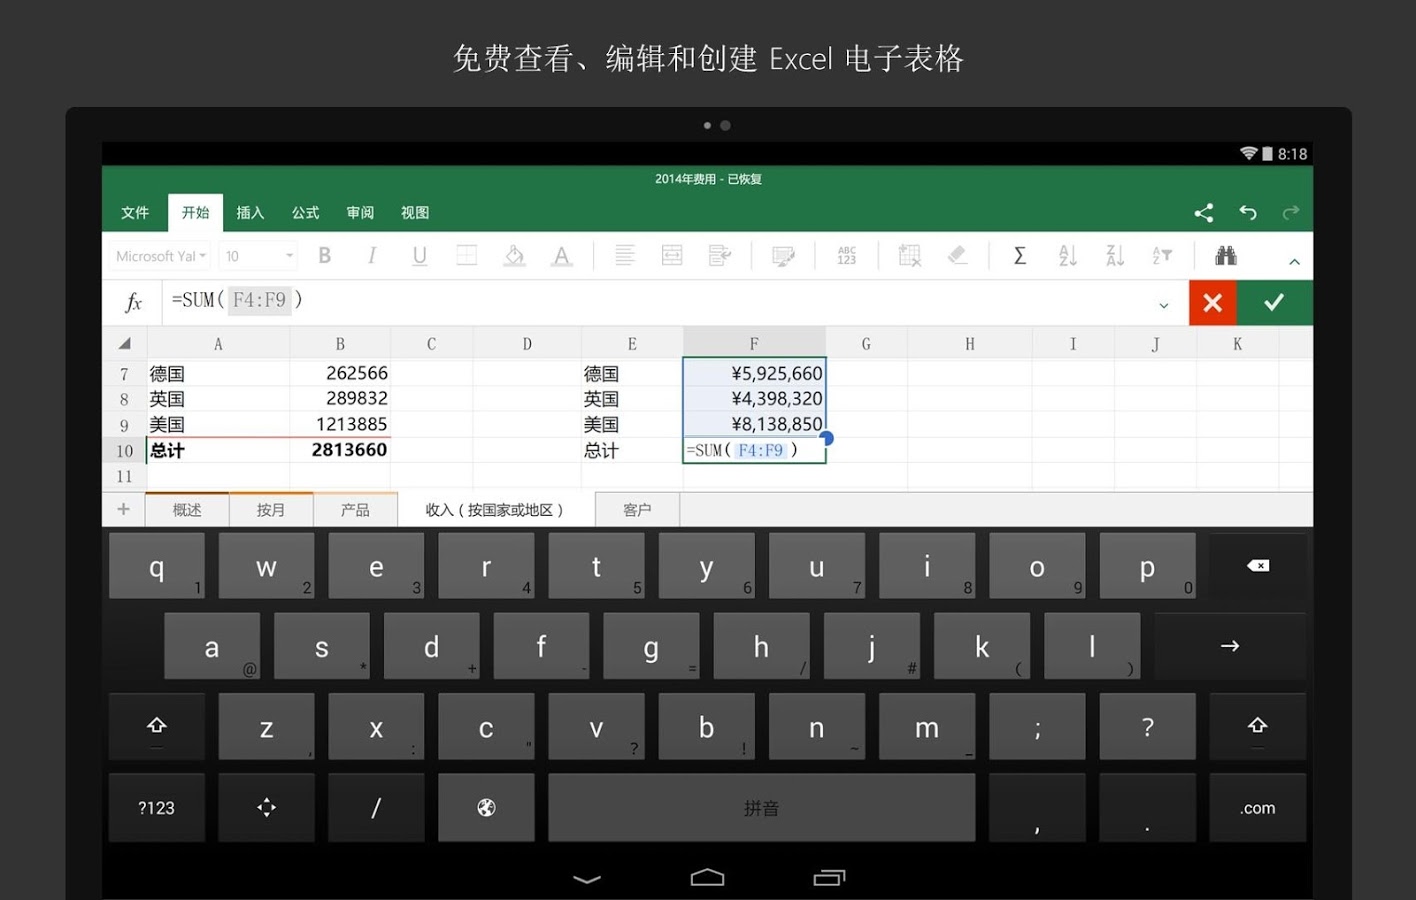Screen dimensions: 1416x900
Task: Cancel the formula with the red X
Action: tap(1213, 302)
